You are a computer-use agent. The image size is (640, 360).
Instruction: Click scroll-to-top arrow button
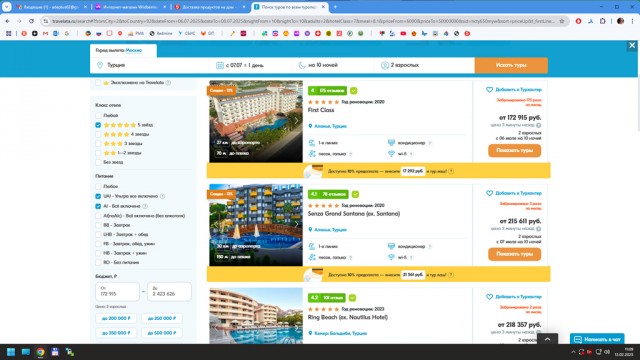pos(547,339)
